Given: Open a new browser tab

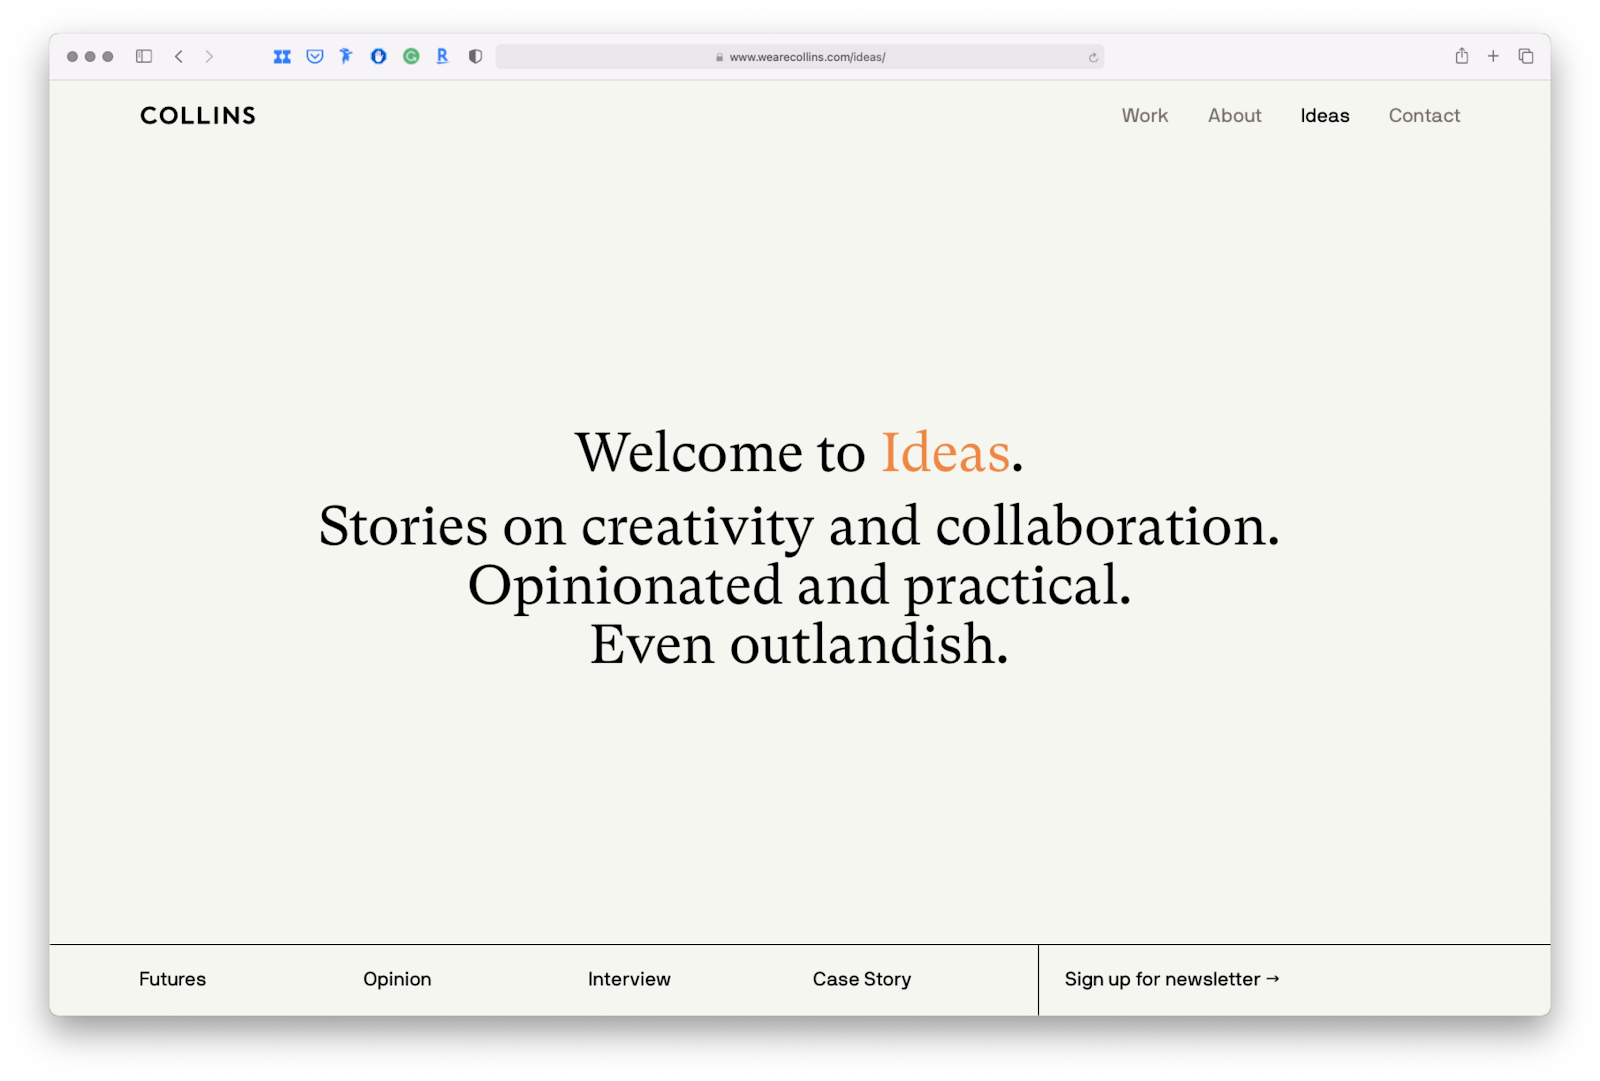Looking at the screenshot, I should coord(1493,57).
